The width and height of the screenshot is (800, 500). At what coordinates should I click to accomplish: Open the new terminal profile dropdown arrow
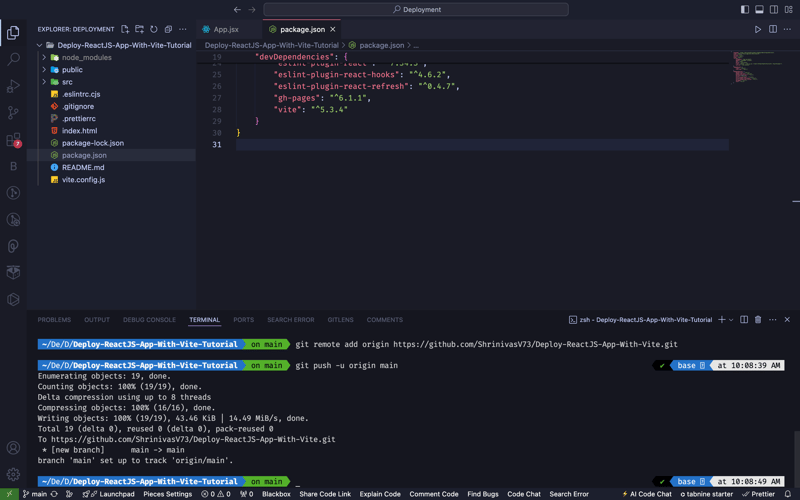[x=731, y=319]
